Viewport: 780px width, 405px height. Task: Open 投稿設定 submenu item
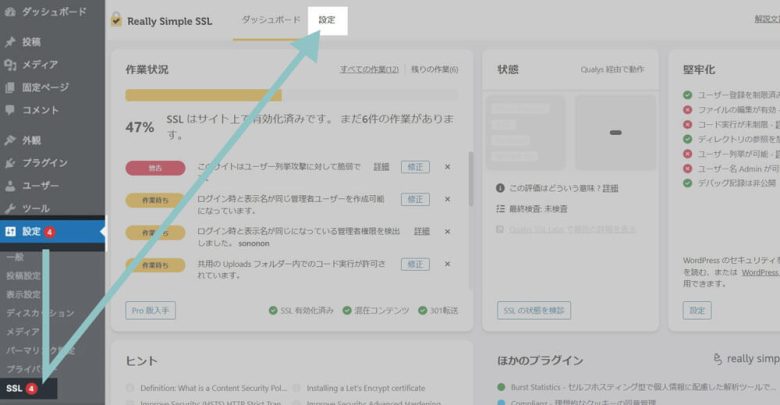(x=23, y=276)
